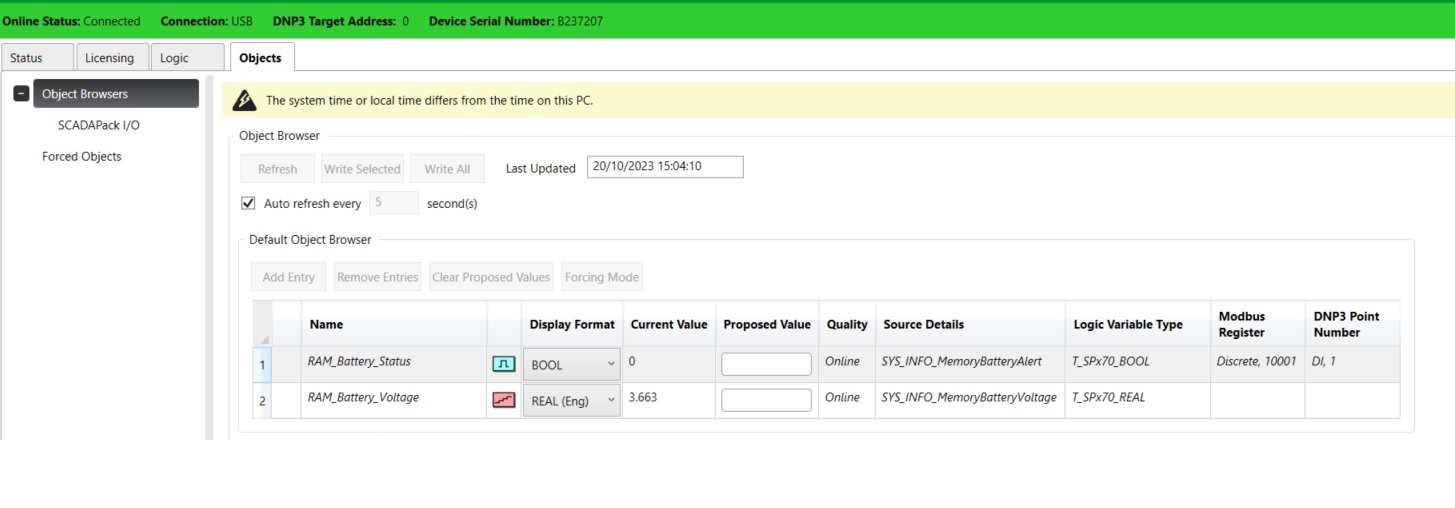Click T_SPx70_REAL variable type cell
This screenshot has height=508, width=1455.
1137,401
